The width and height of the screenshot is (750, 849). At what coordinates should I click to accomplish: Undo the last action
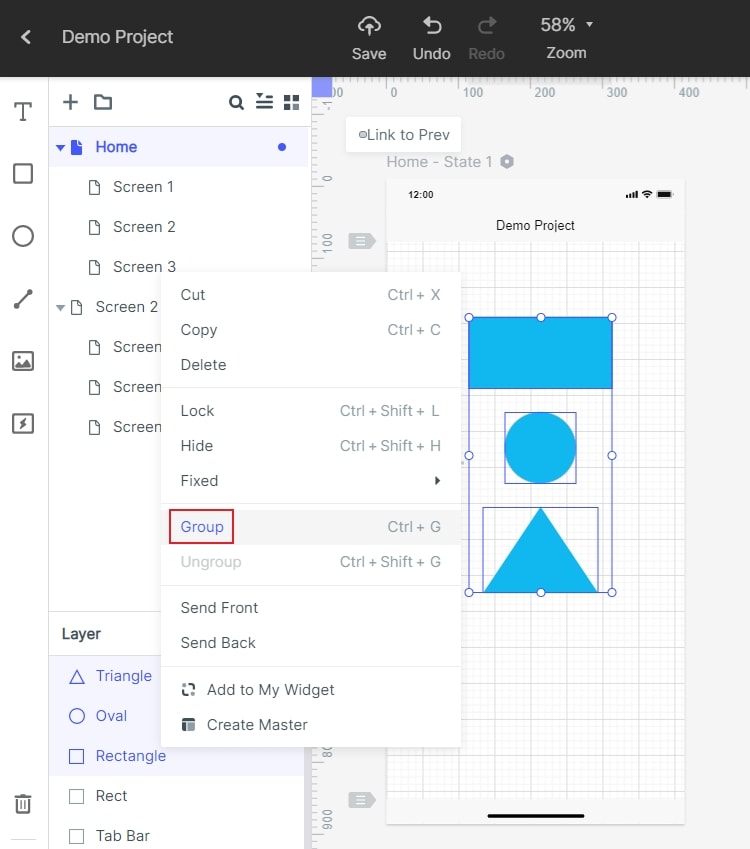point(432,38)
